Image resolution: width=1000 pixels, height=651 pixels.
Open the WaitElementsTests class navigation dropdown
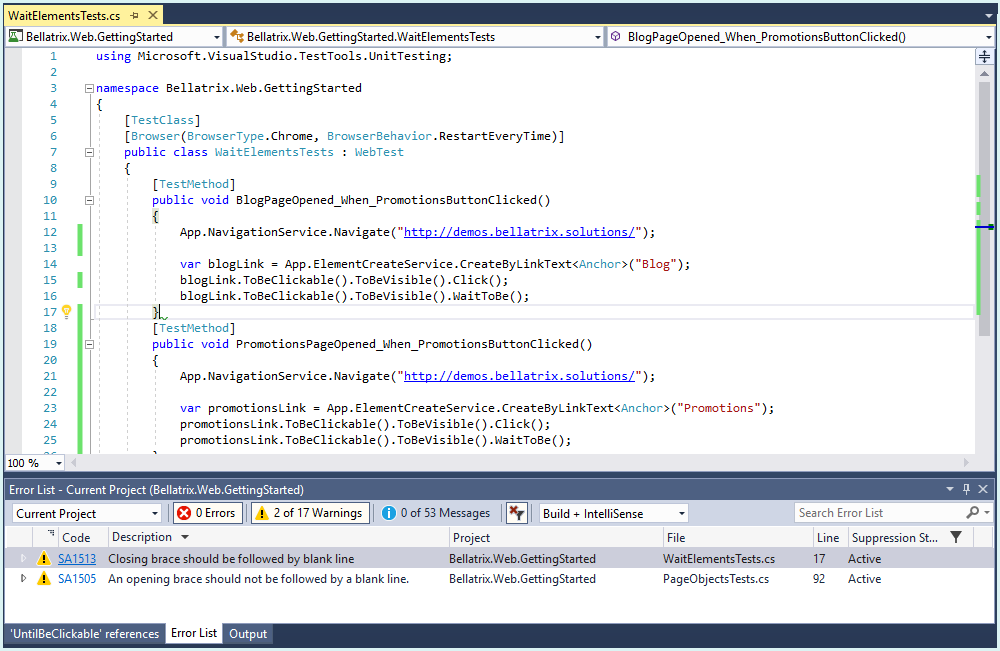click(415, 37)
